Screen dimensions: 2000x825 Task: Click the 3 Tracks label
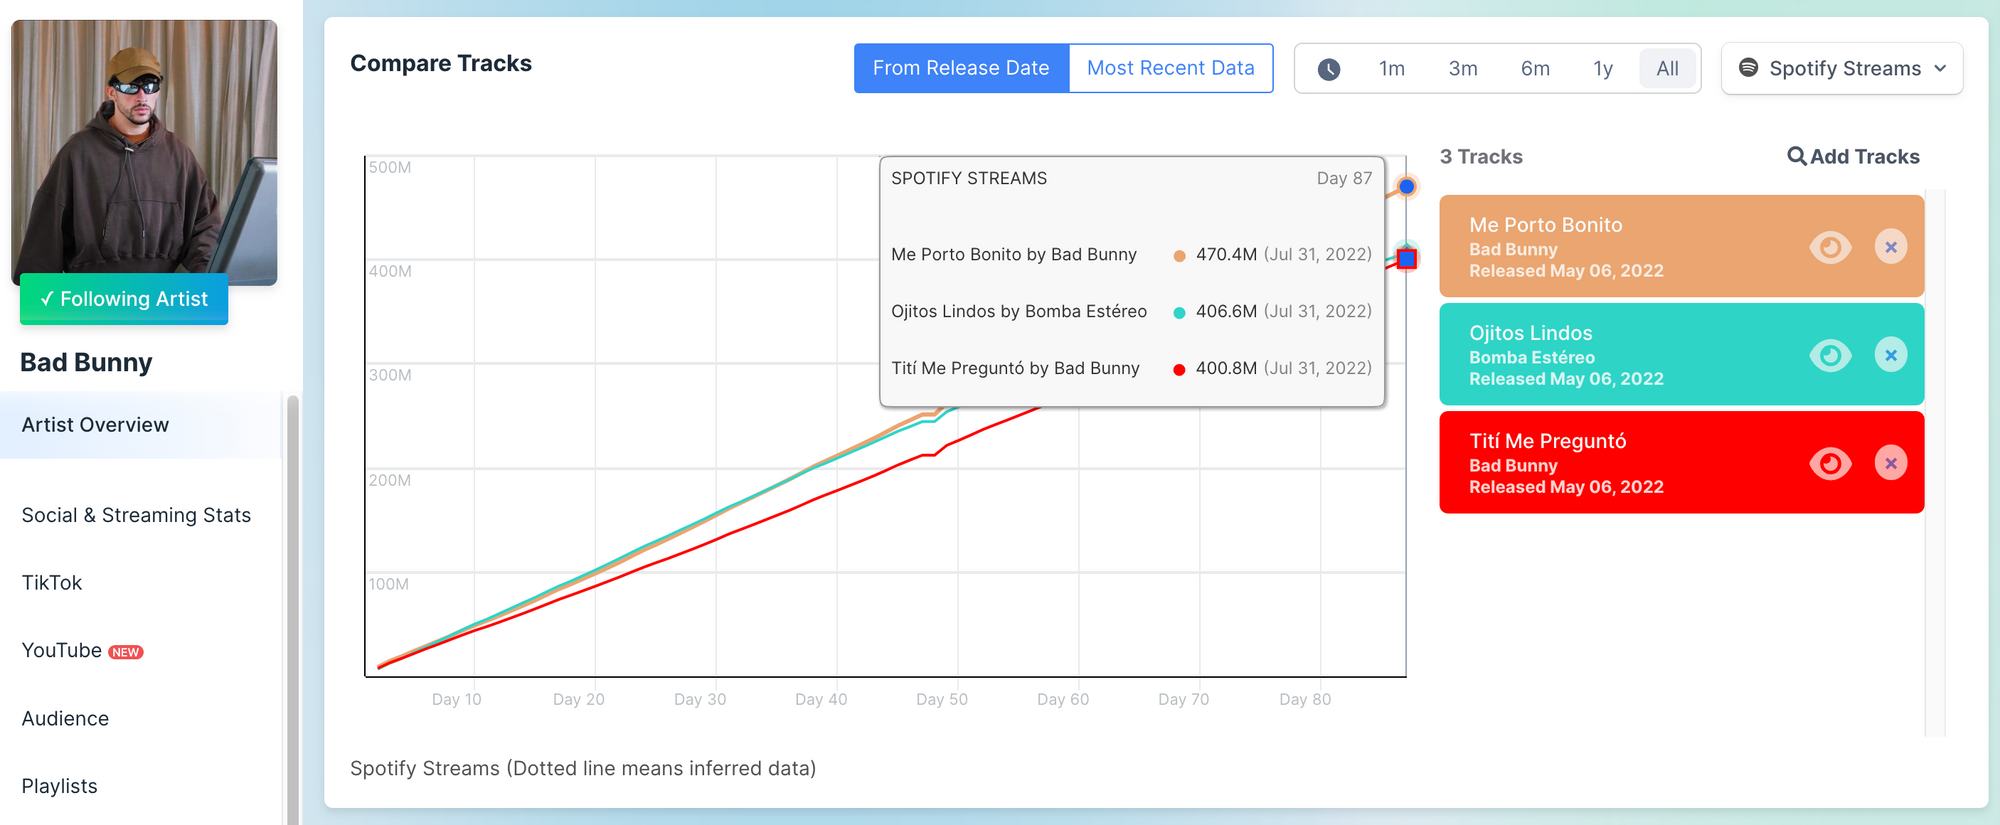coord(1481,156)
